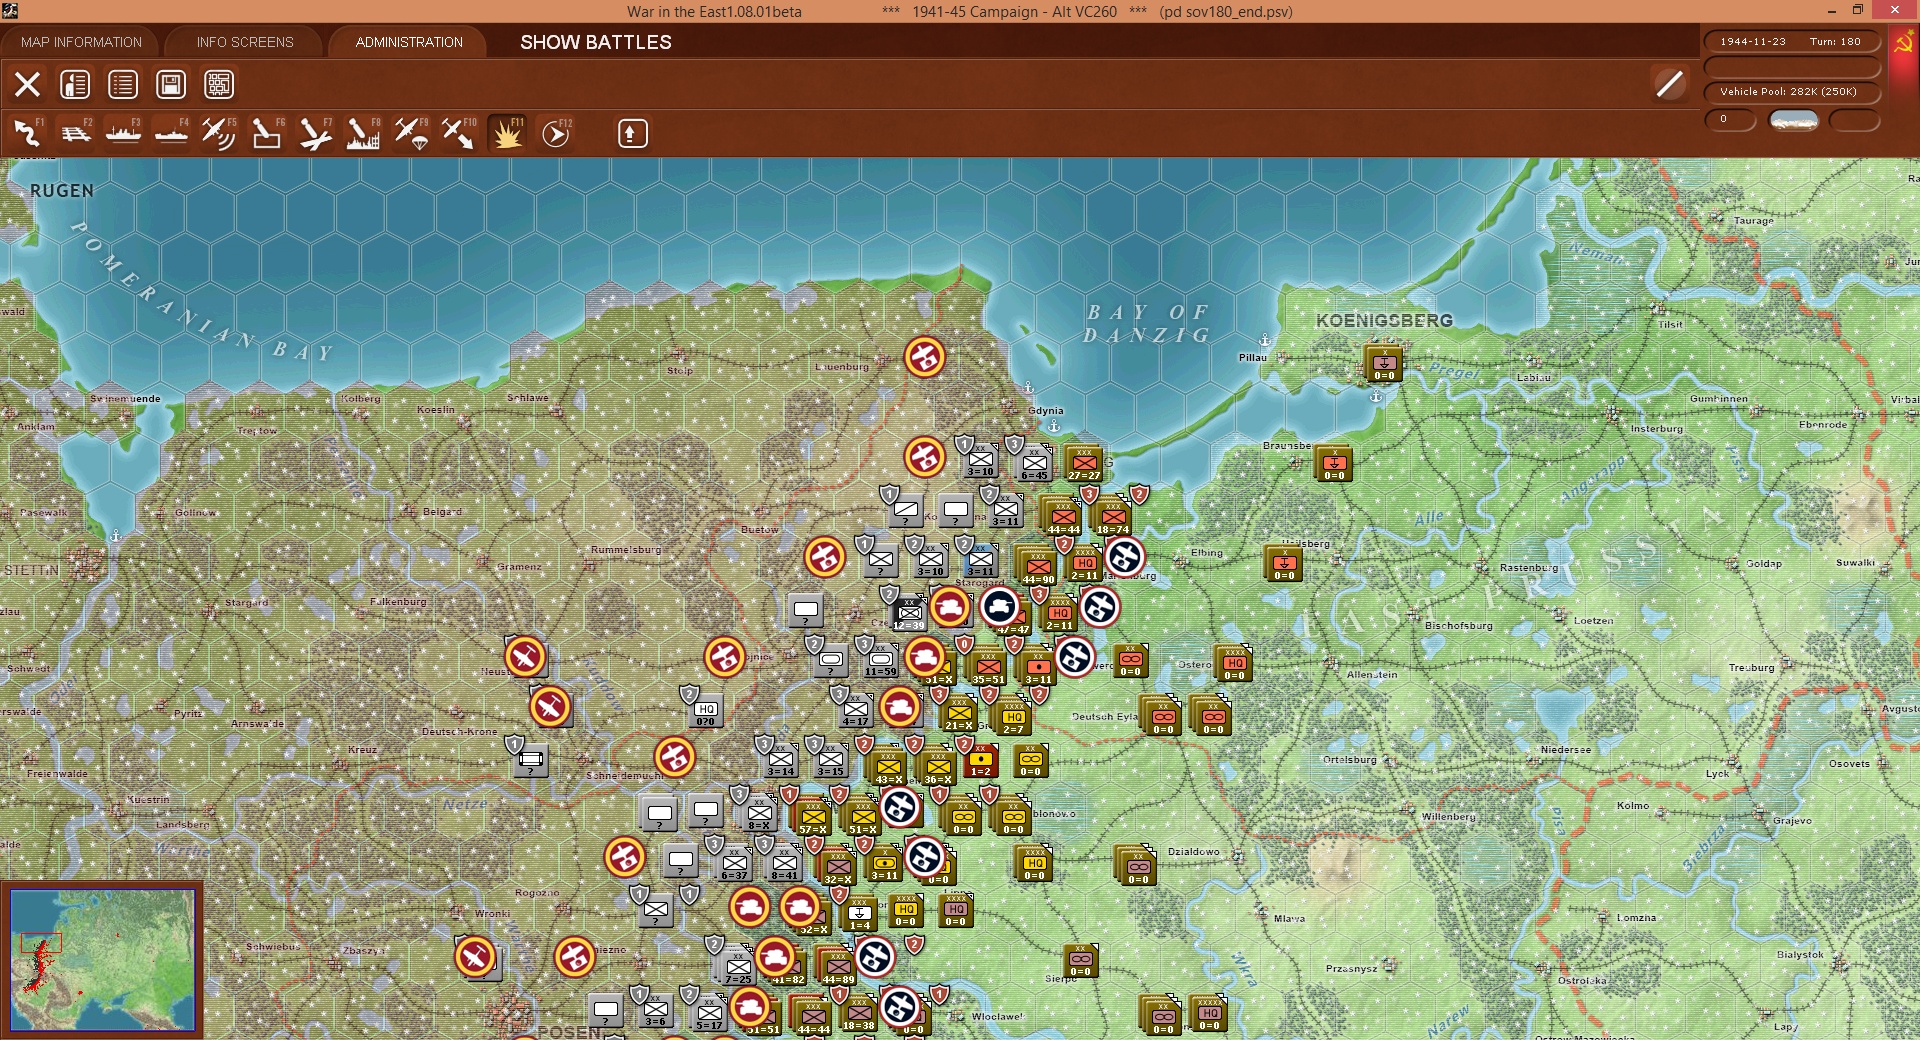
Task: Click the KOENIGSBERG city label
Action: [1384, 321]
